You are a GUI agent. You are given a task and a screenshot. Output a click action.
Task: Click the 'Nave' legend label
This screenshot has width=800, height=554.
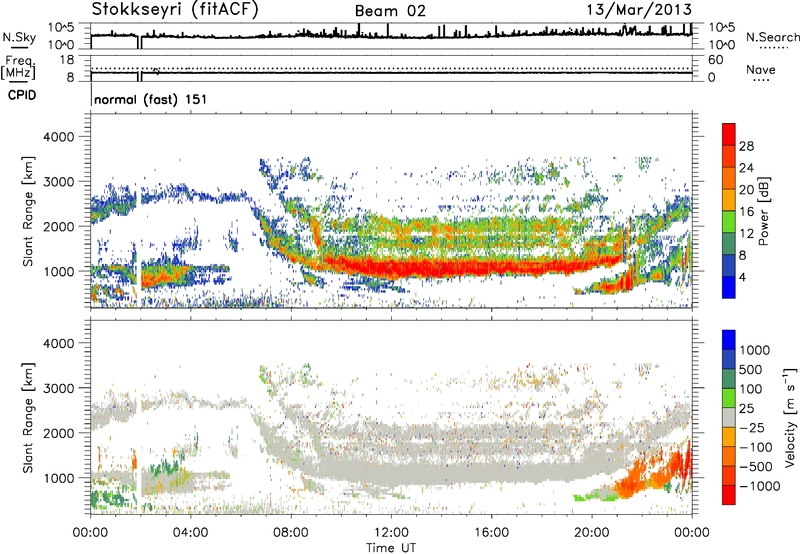[x=761, y=69]
